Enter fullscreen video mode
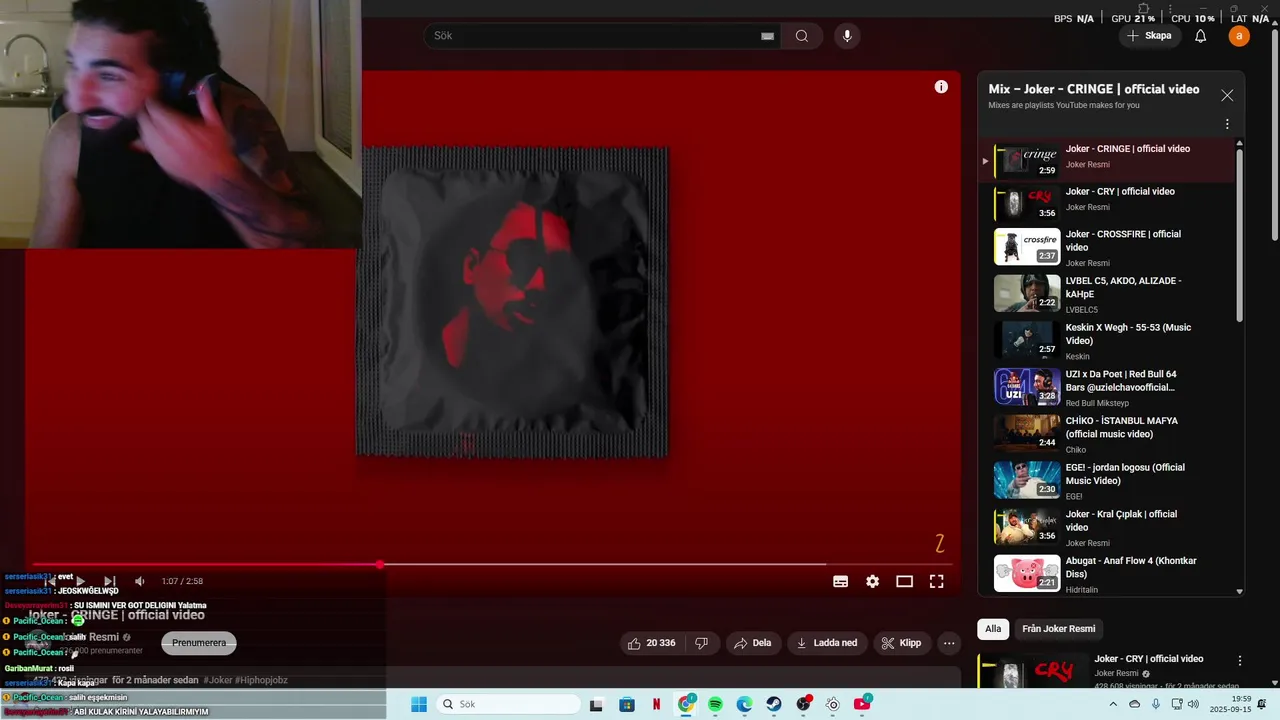Screen dimensions: 1280x720 coord(937,581)
